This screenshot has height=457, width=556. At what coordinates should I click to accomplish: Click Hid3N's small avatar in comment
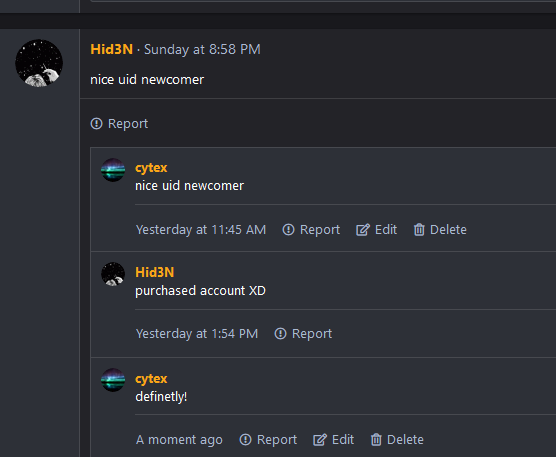click(x=113, y=274)
